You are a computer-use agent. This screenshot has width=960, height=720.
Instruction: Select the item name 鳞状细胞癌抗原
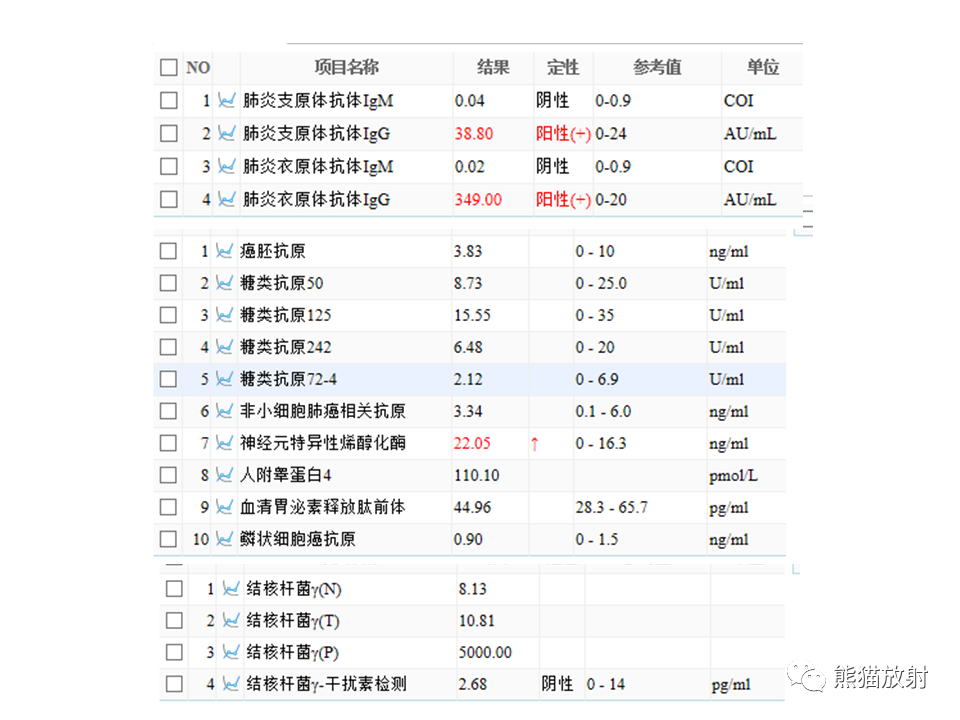click(298, 539)
